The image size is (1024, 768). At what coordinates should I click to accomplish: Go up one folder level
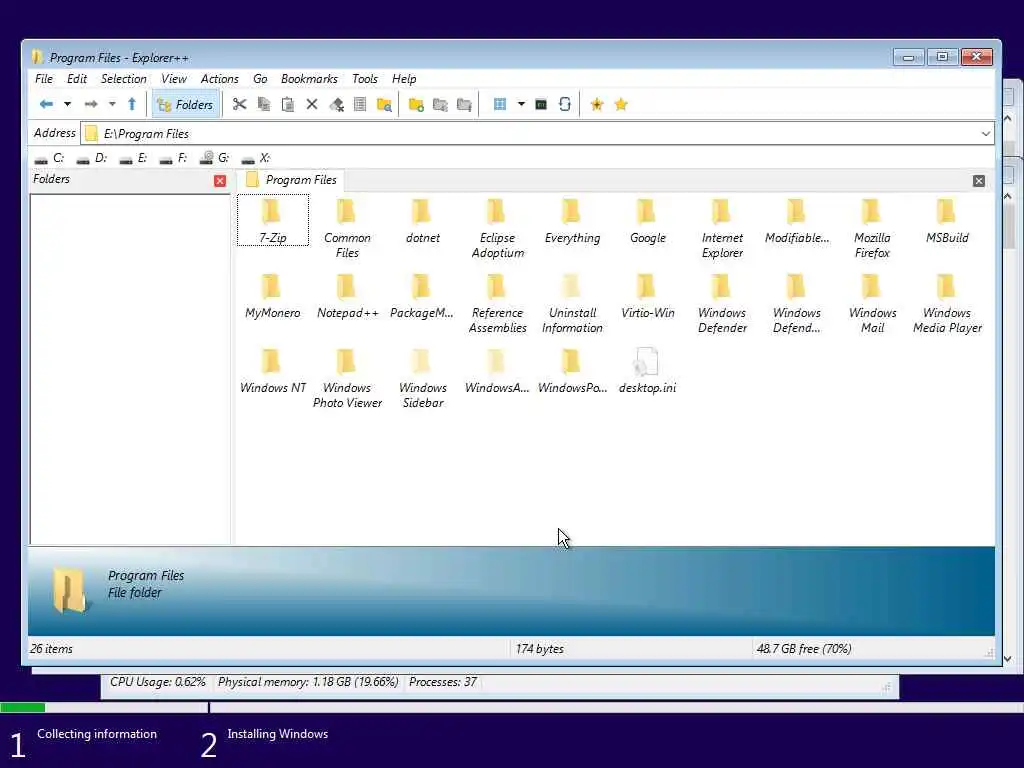click(132, 104)
